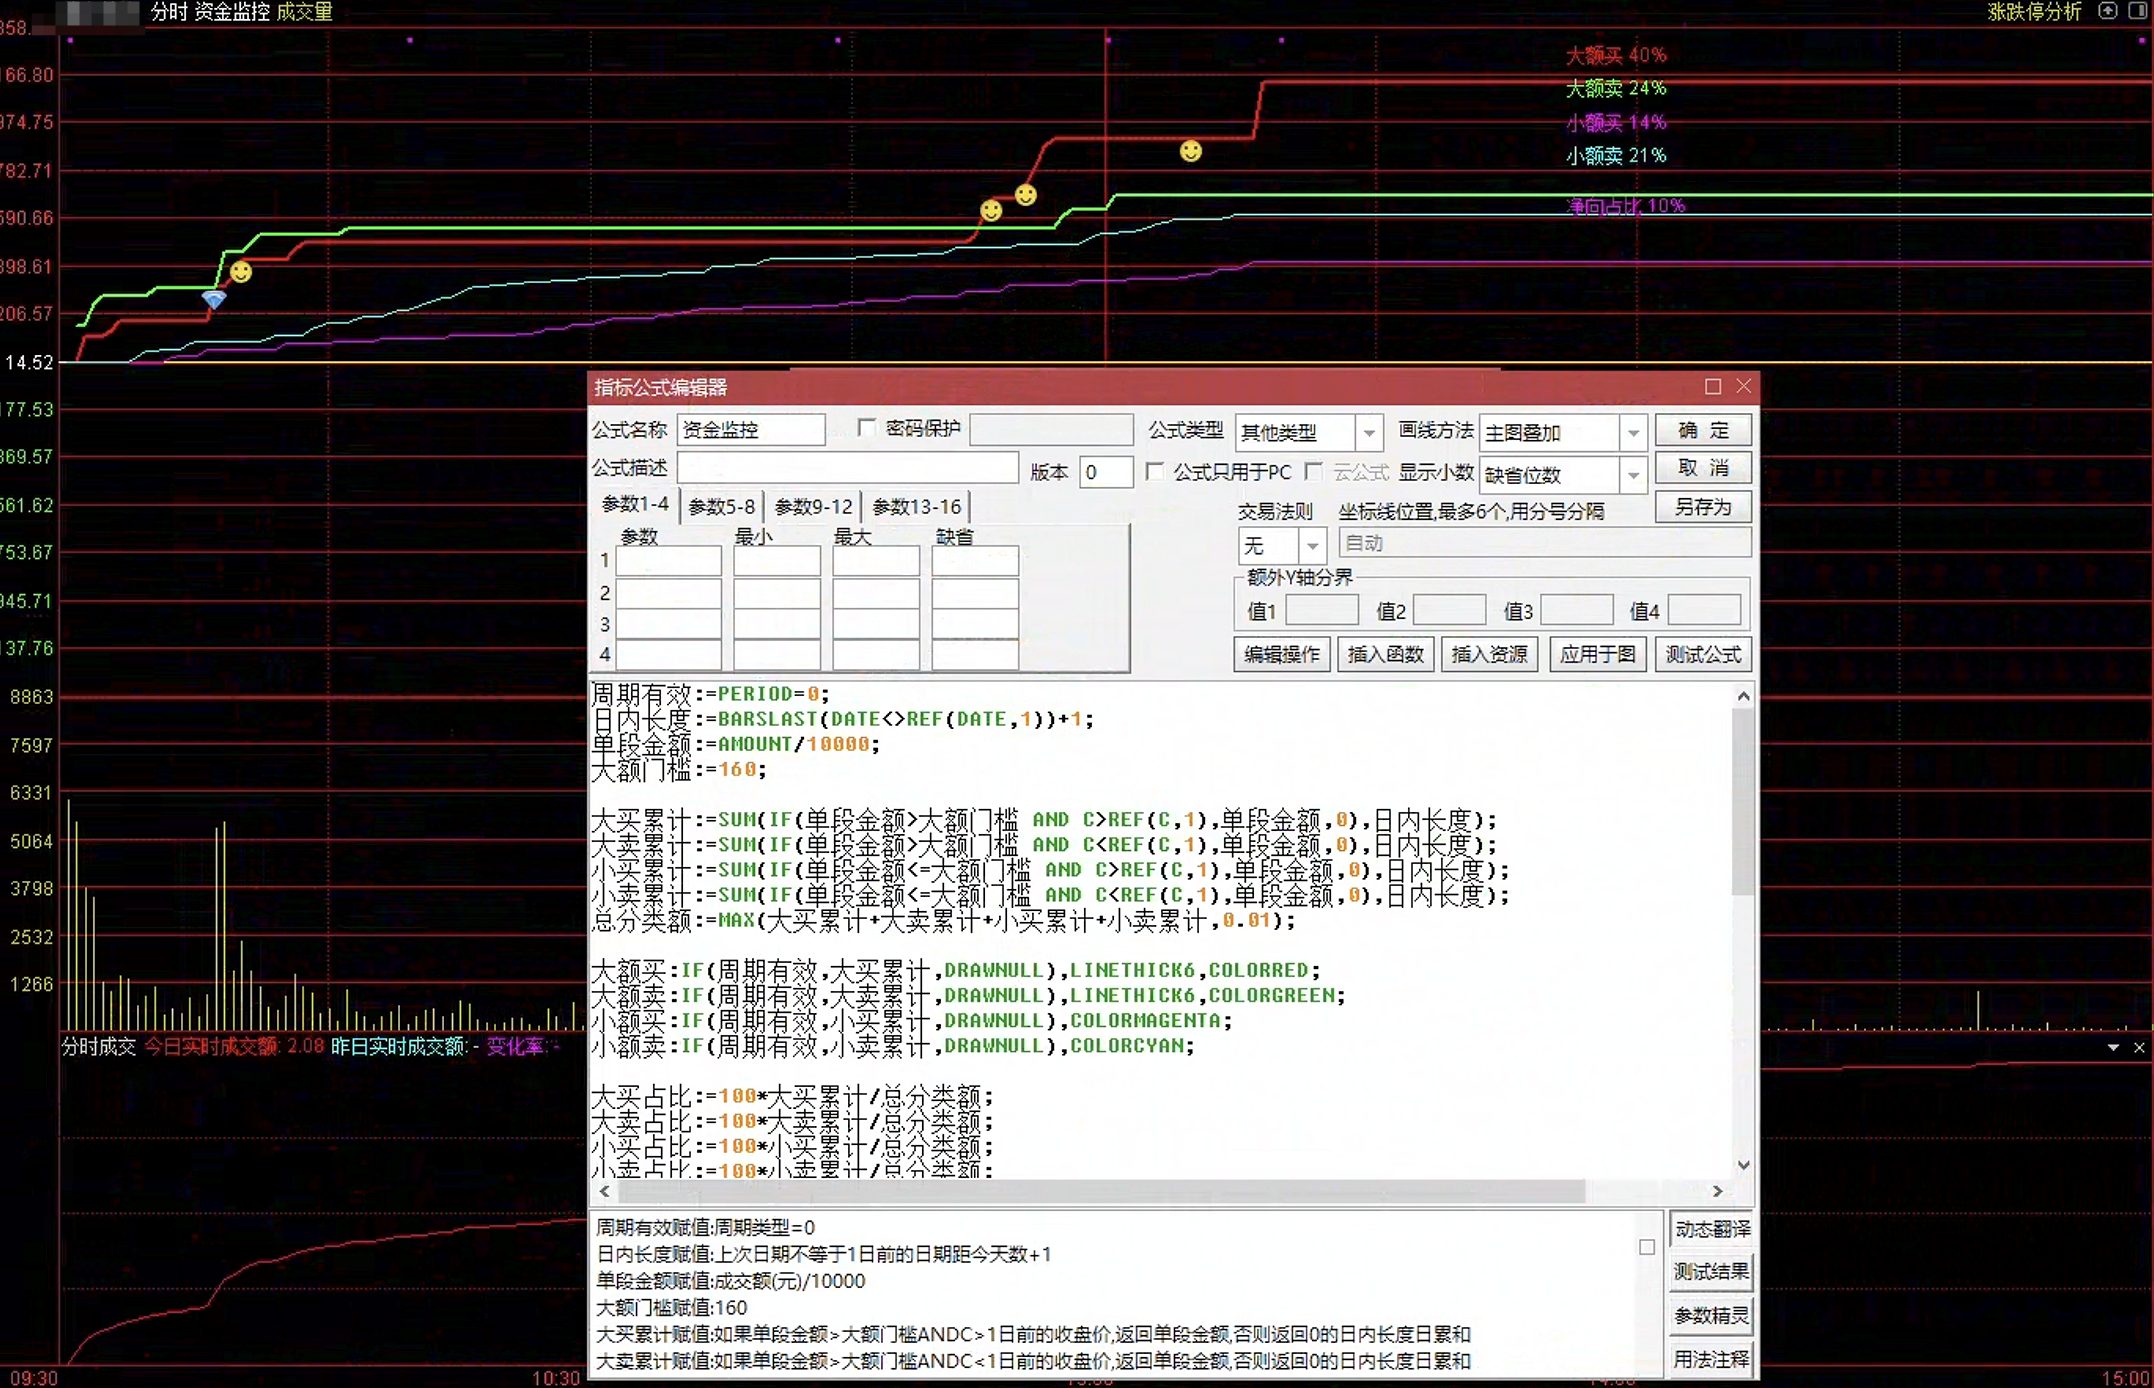Check the 公式只用于PC option

pyautogui.click(x=1154, y=471)
